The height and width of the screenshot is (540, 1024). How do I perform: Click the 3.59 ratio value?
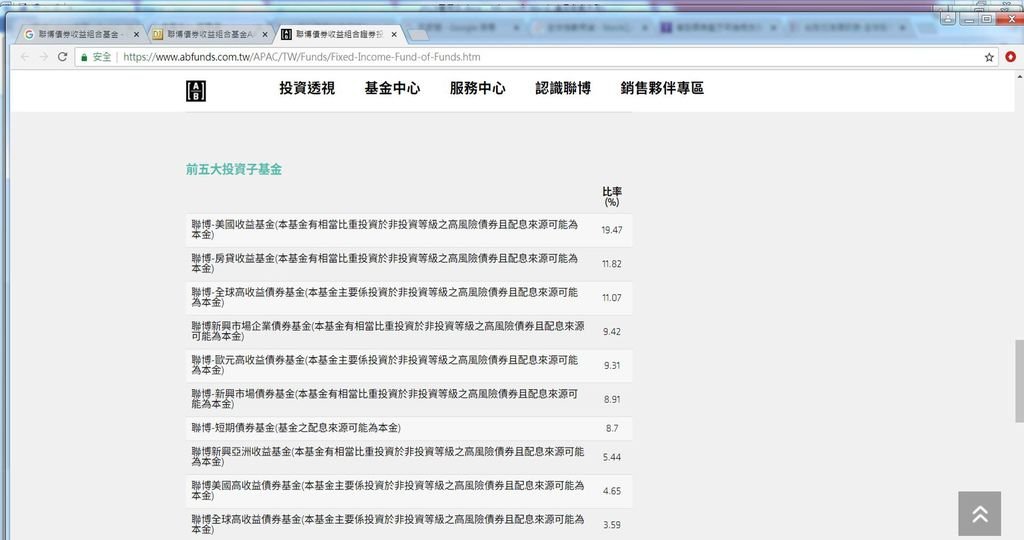612,525
